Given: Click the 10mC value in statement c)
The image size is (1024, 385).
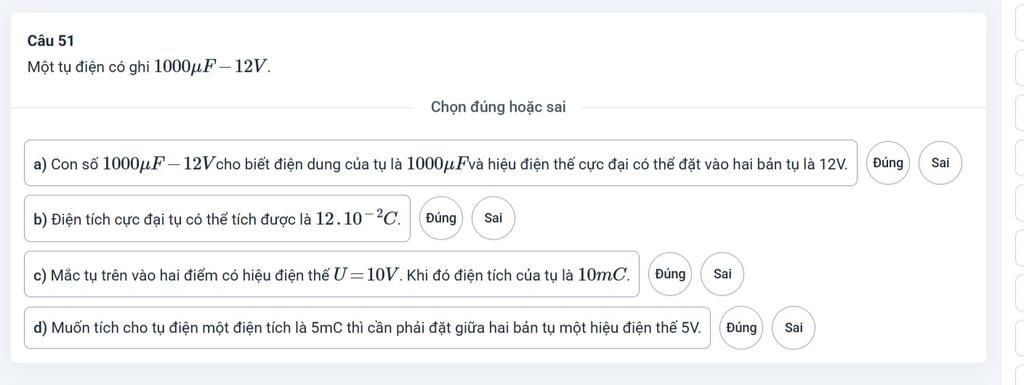Looking at the screenshot, I should (605, 274).
